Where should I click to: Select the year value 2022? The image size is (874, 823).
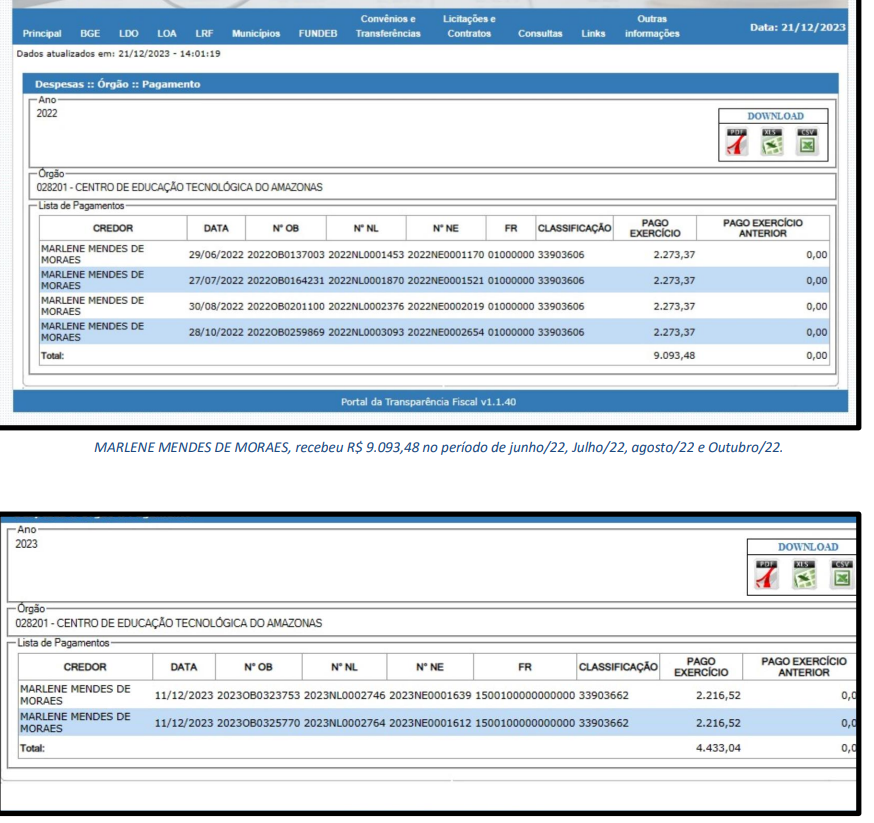[47, 113]
